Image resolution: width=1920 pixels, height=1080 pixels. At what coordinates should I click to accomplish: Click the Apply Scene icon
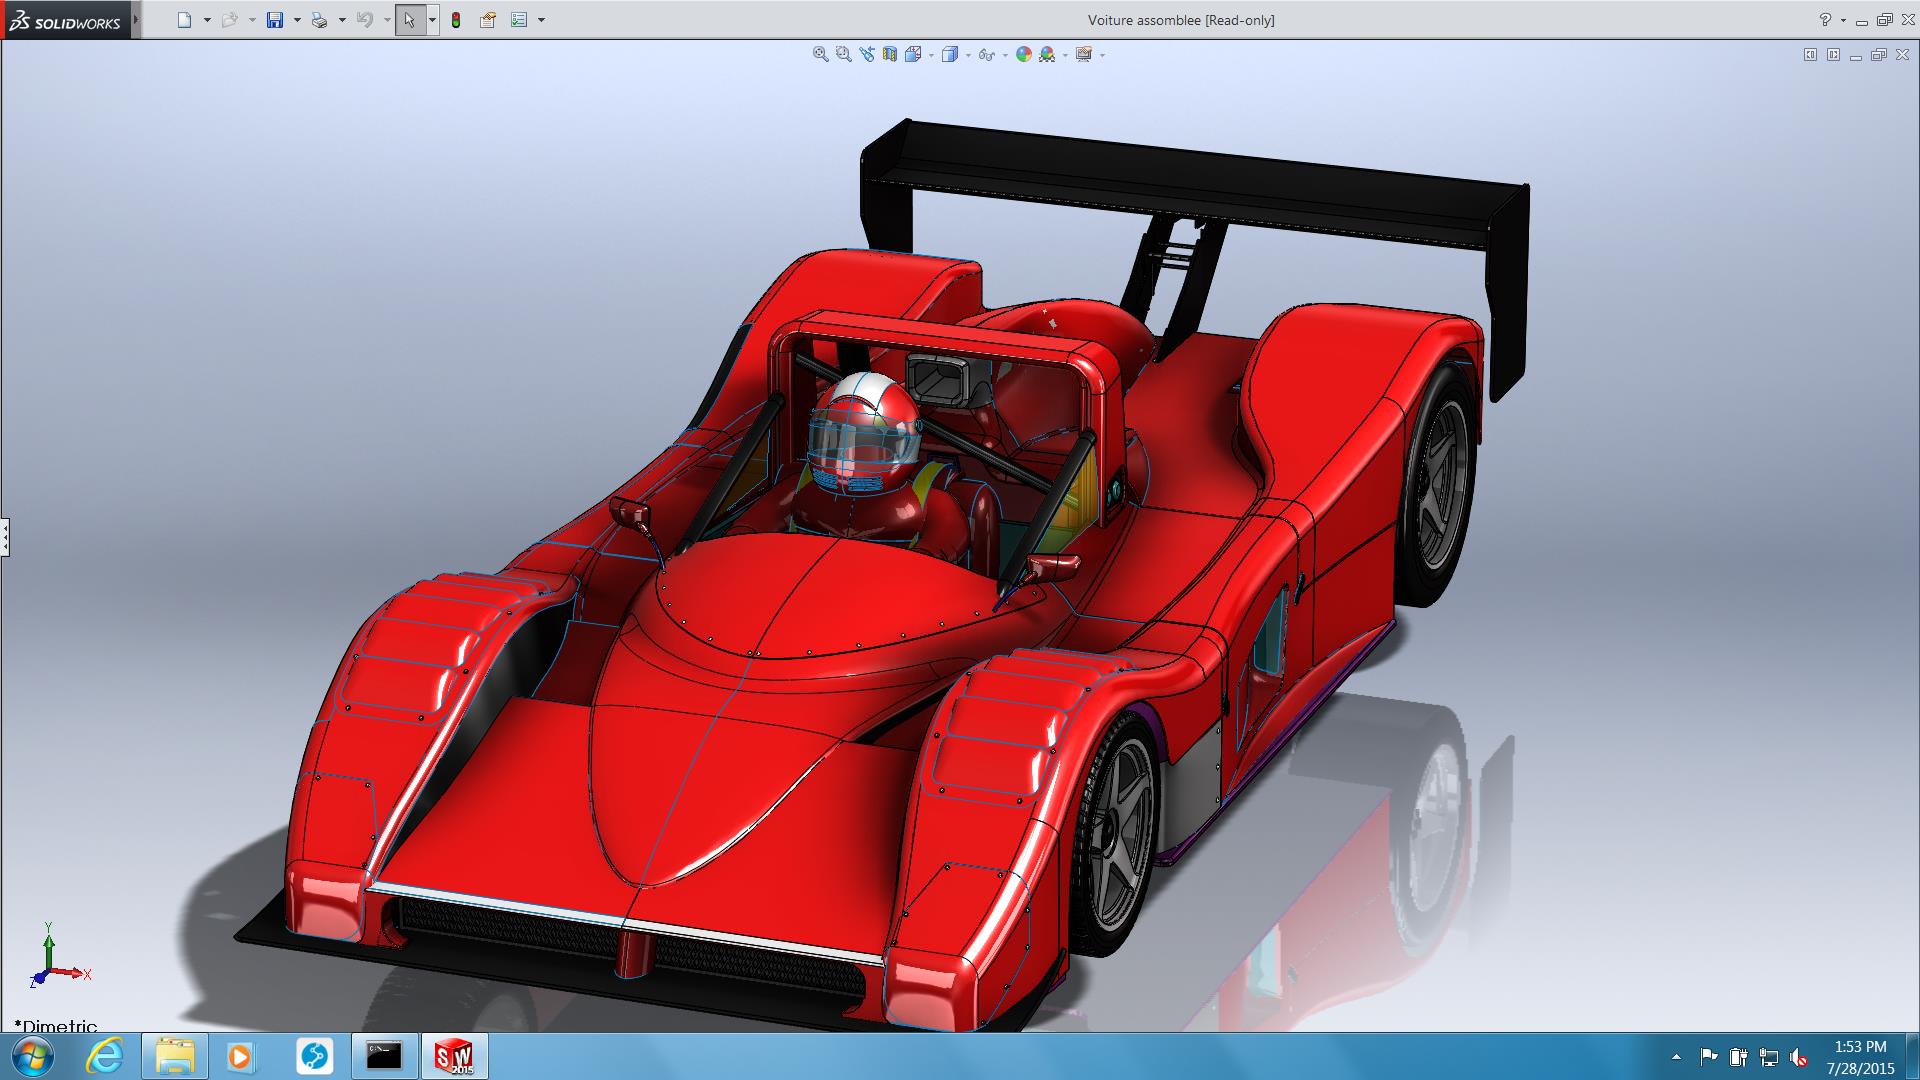(1047, 55)
